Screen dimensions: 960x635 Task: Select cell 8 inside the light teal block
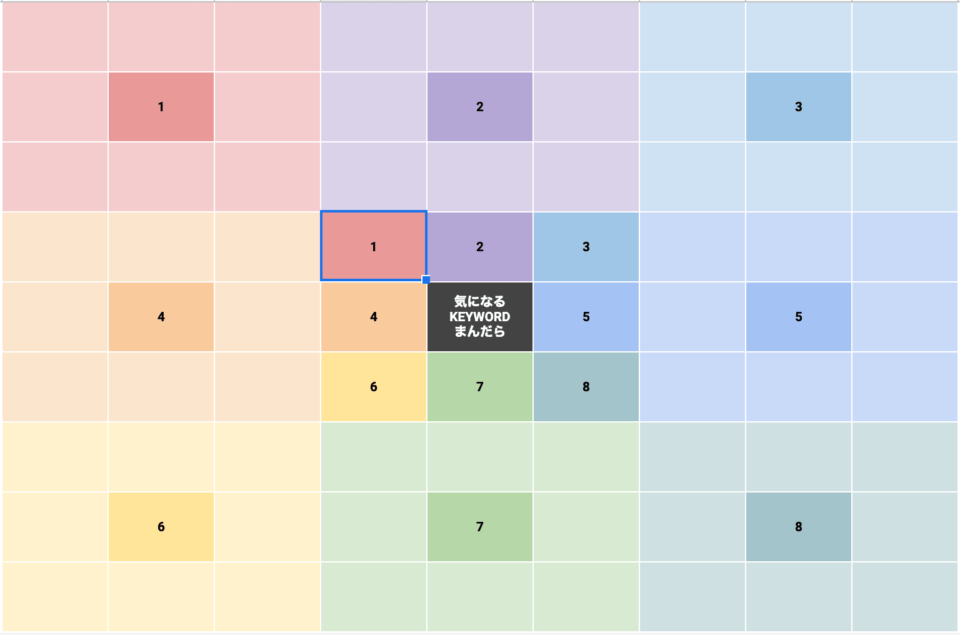pyautogui.click(x=798, y=527)
